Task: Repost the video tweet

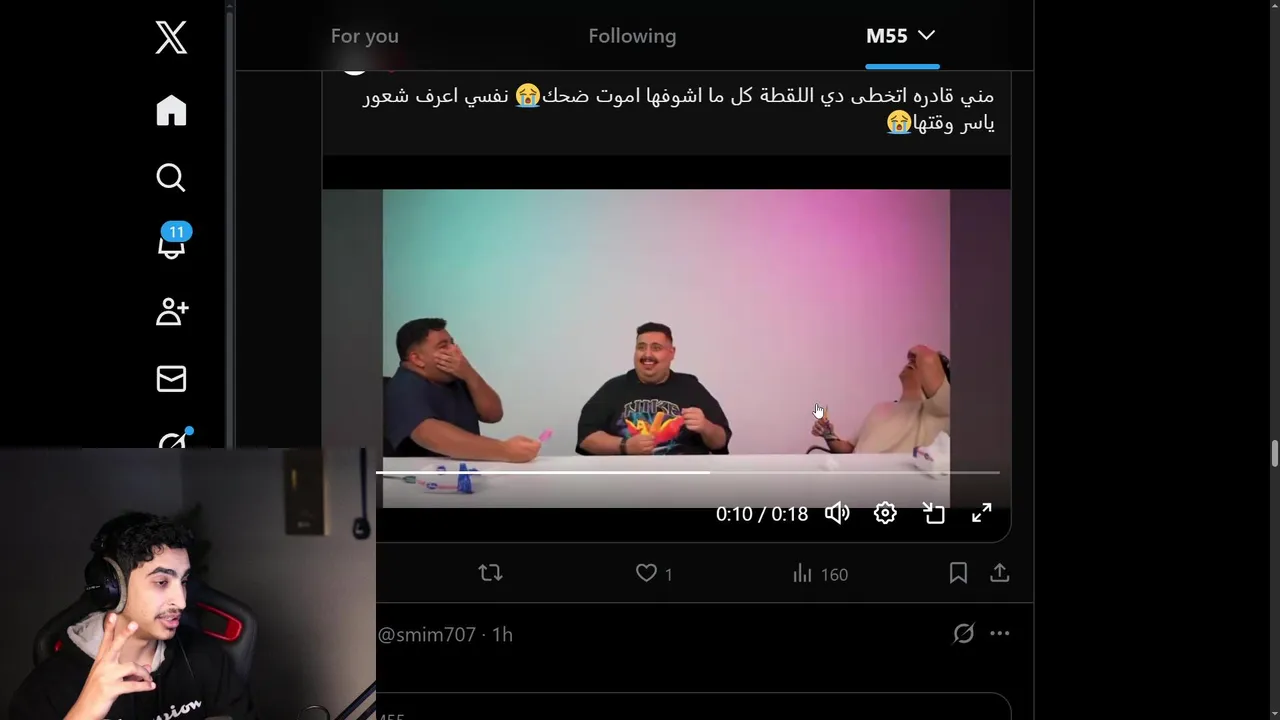Action: tap(490, 573)
